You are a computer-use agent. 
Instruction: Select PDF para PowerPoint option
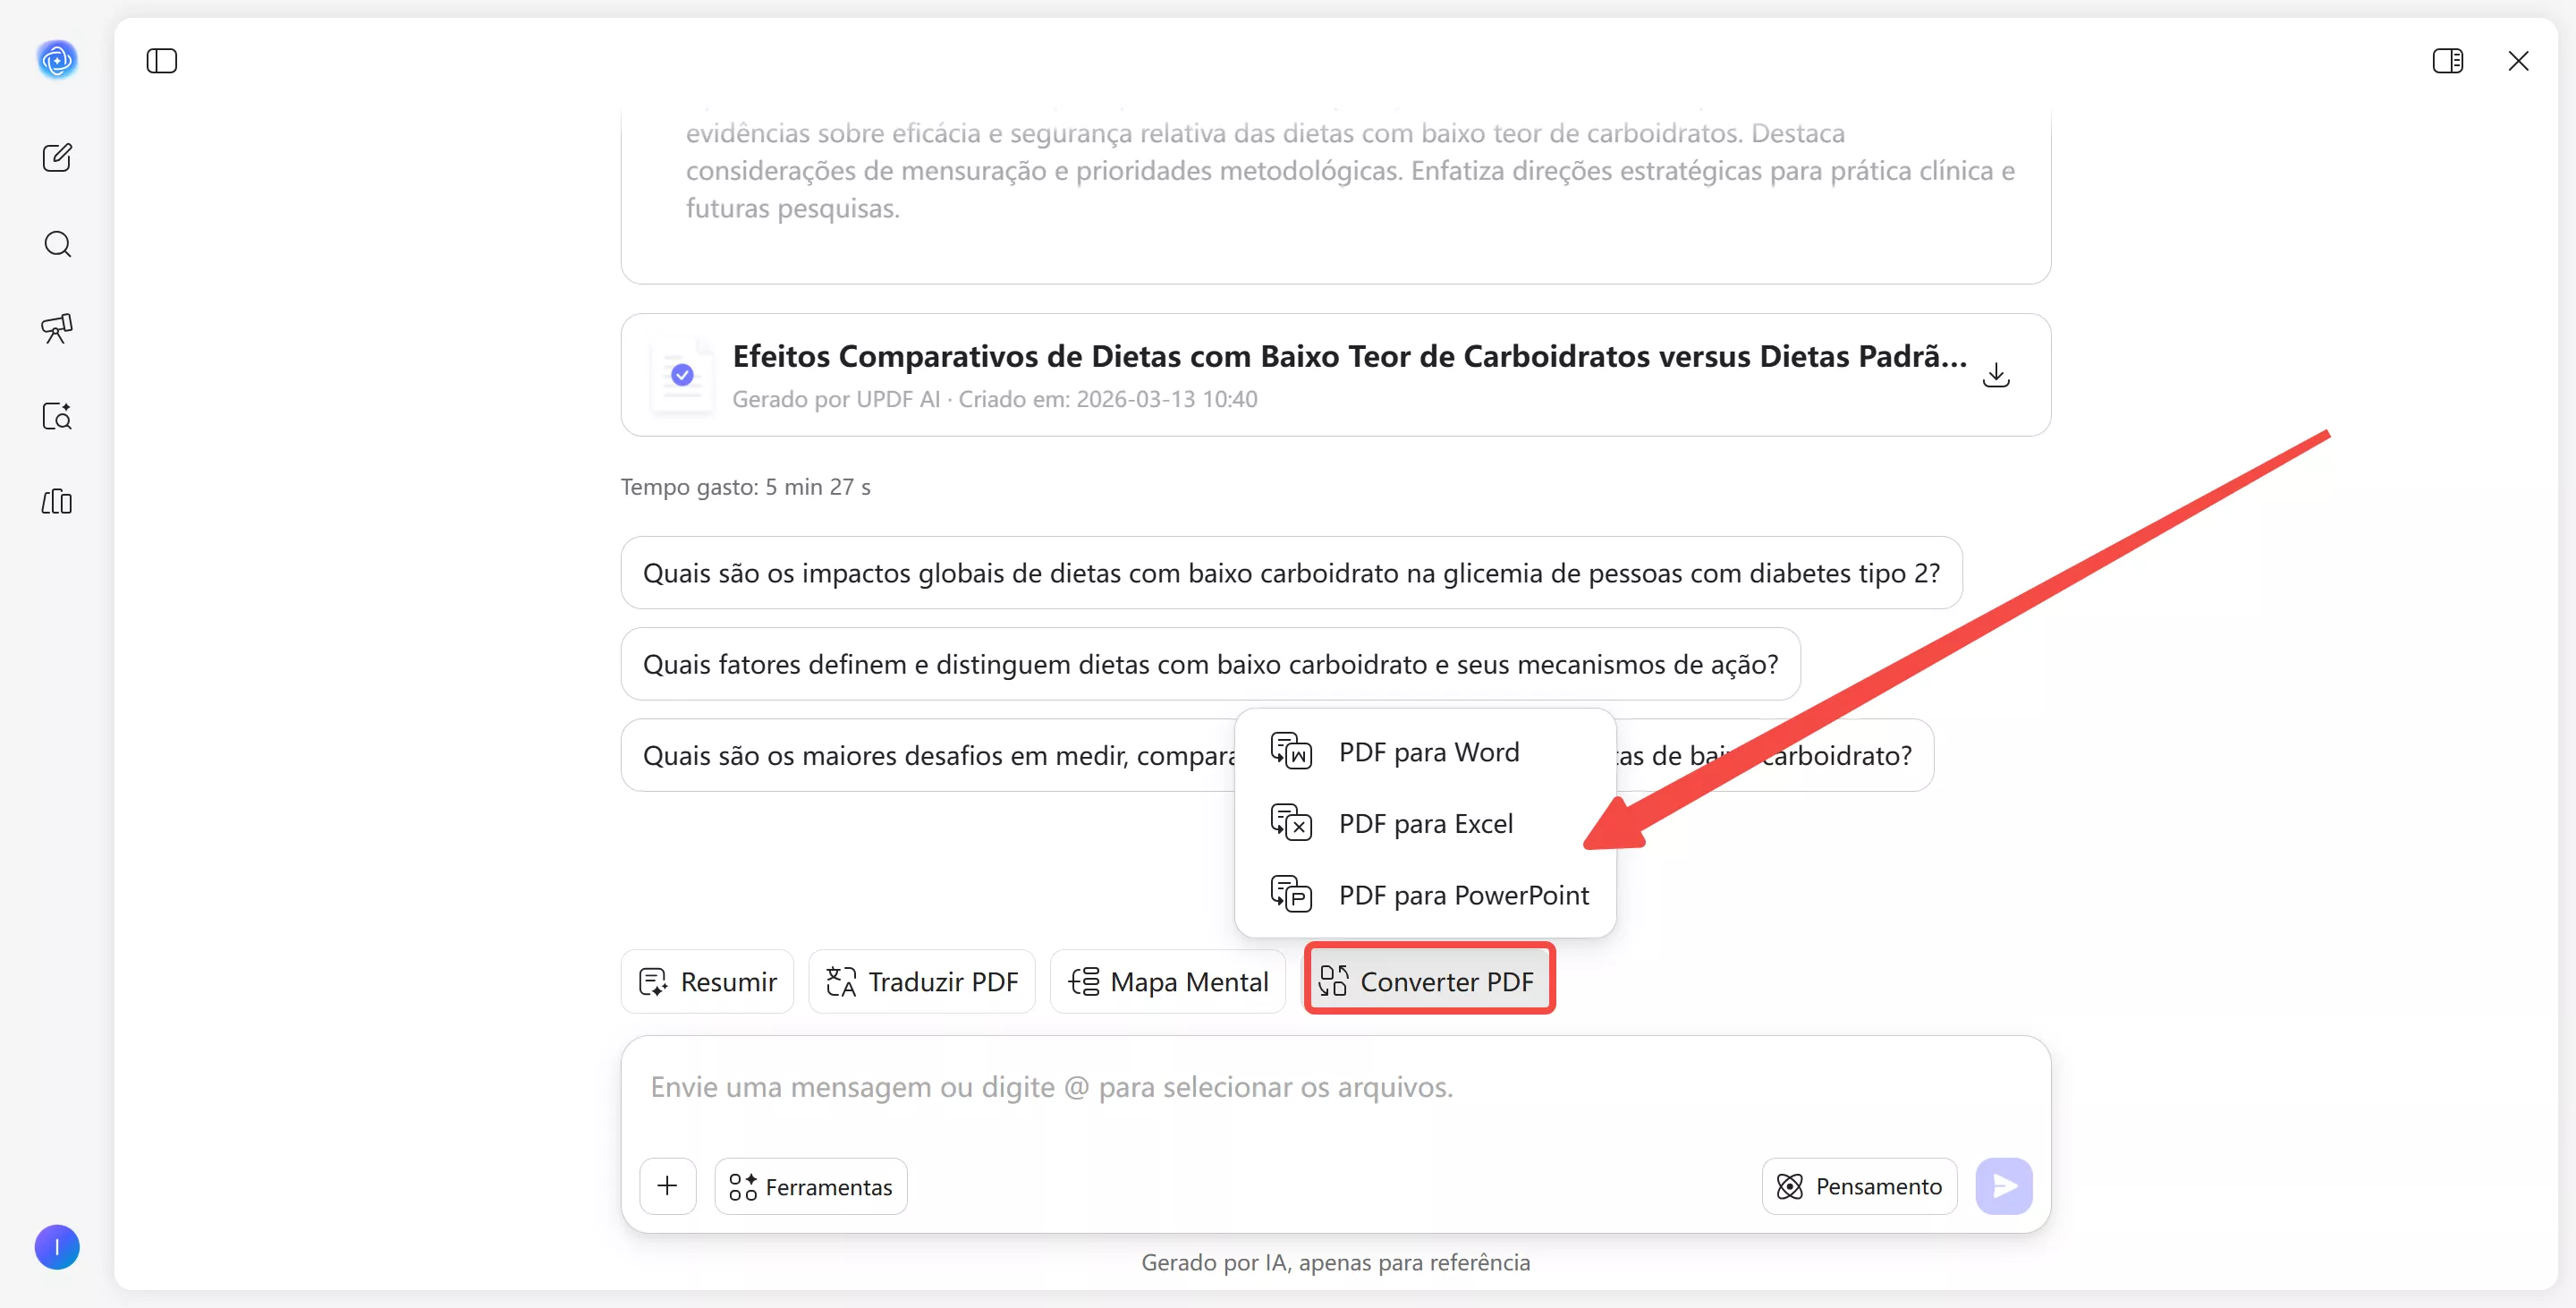[1462, 895]
